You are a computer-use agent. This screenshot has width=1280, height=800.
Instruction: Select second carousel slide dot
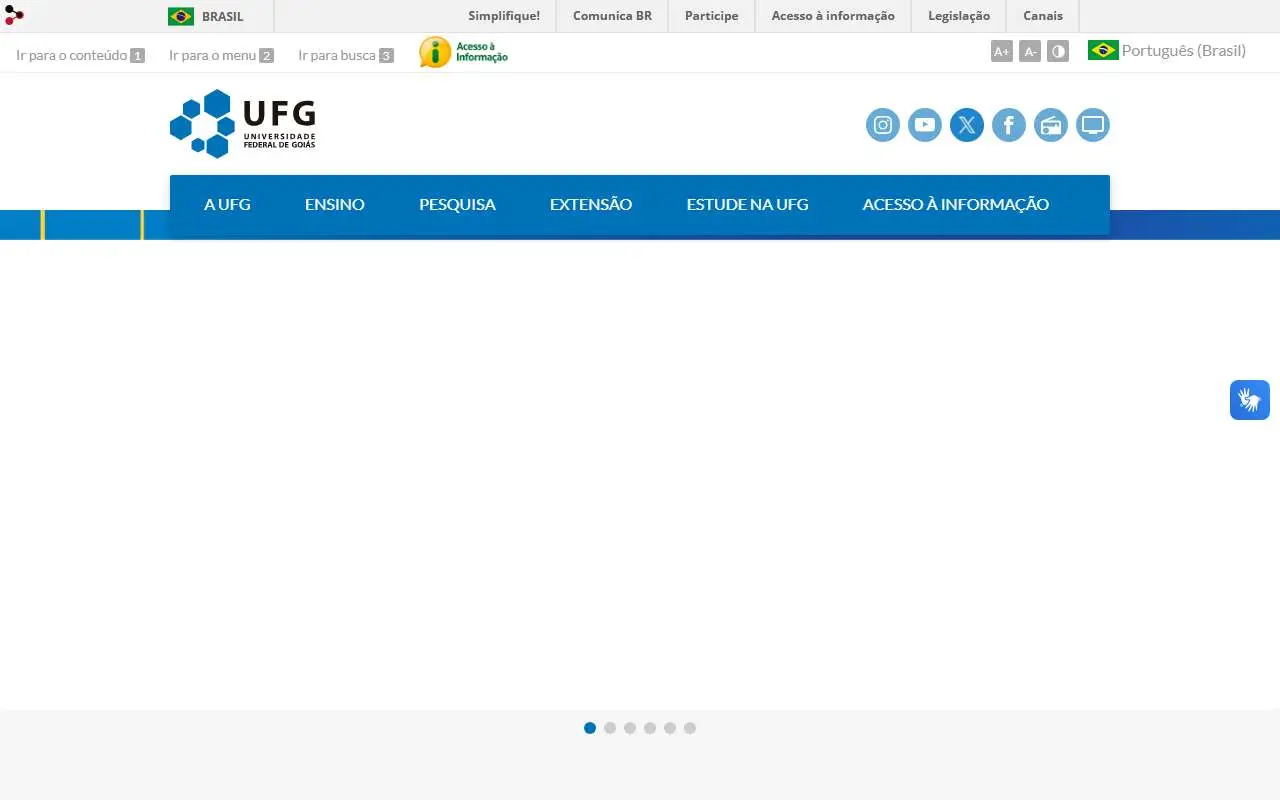[610, 728]
